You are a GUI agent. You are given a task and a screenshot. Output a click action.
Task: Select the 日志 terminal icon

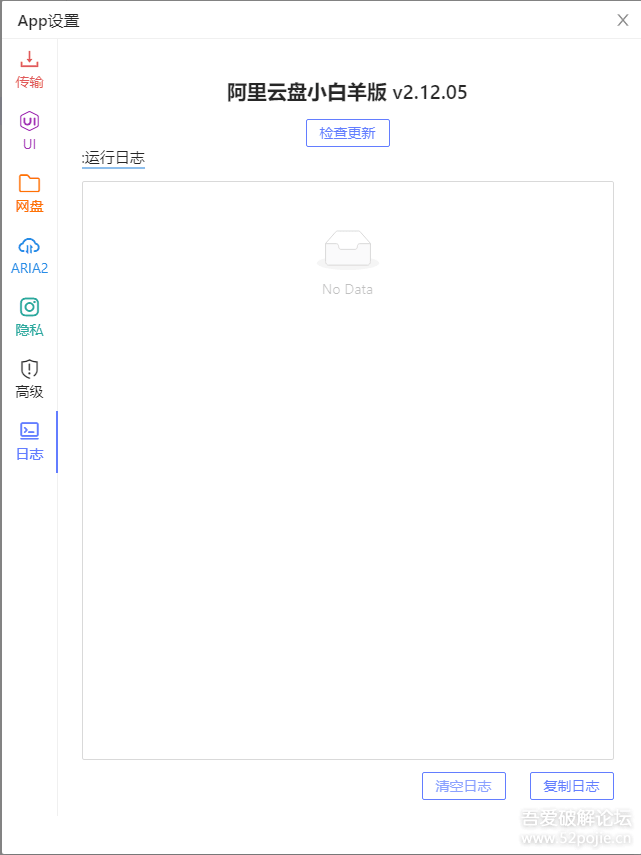pyautogui.click(x=29, y=431)
